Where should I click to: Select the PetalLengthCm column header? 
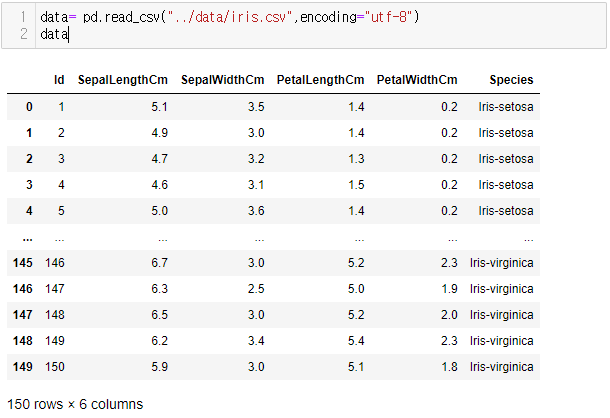pos(321,80)
